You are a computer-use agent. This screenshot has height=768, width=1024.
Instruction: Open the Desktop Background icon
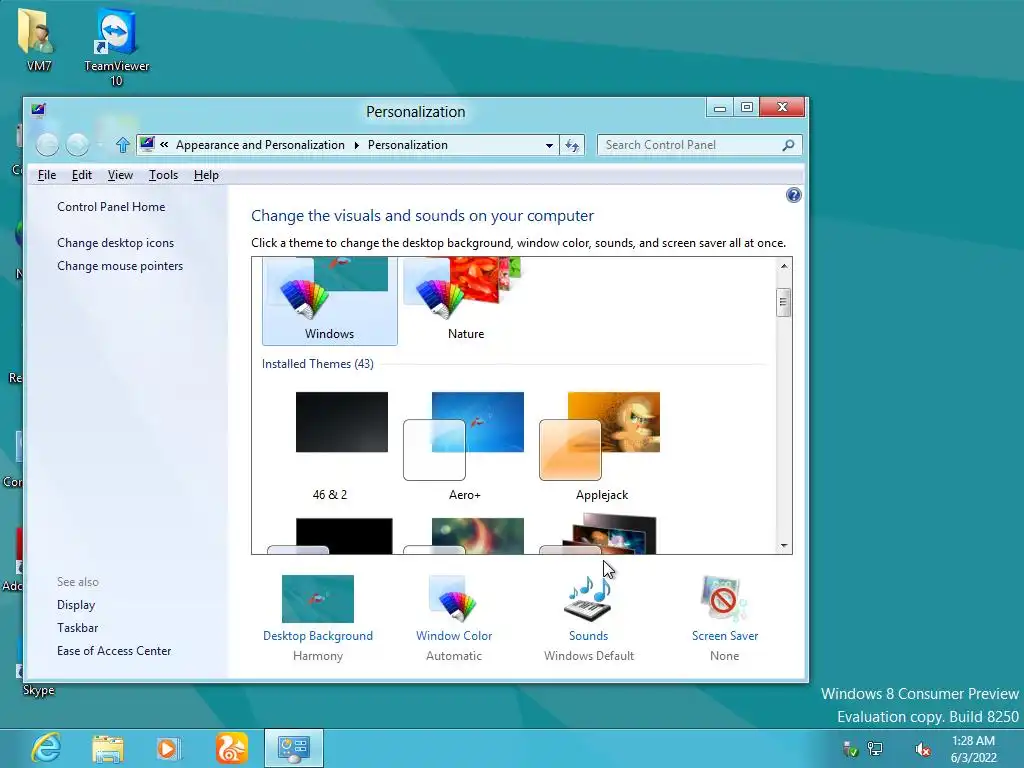317,599
